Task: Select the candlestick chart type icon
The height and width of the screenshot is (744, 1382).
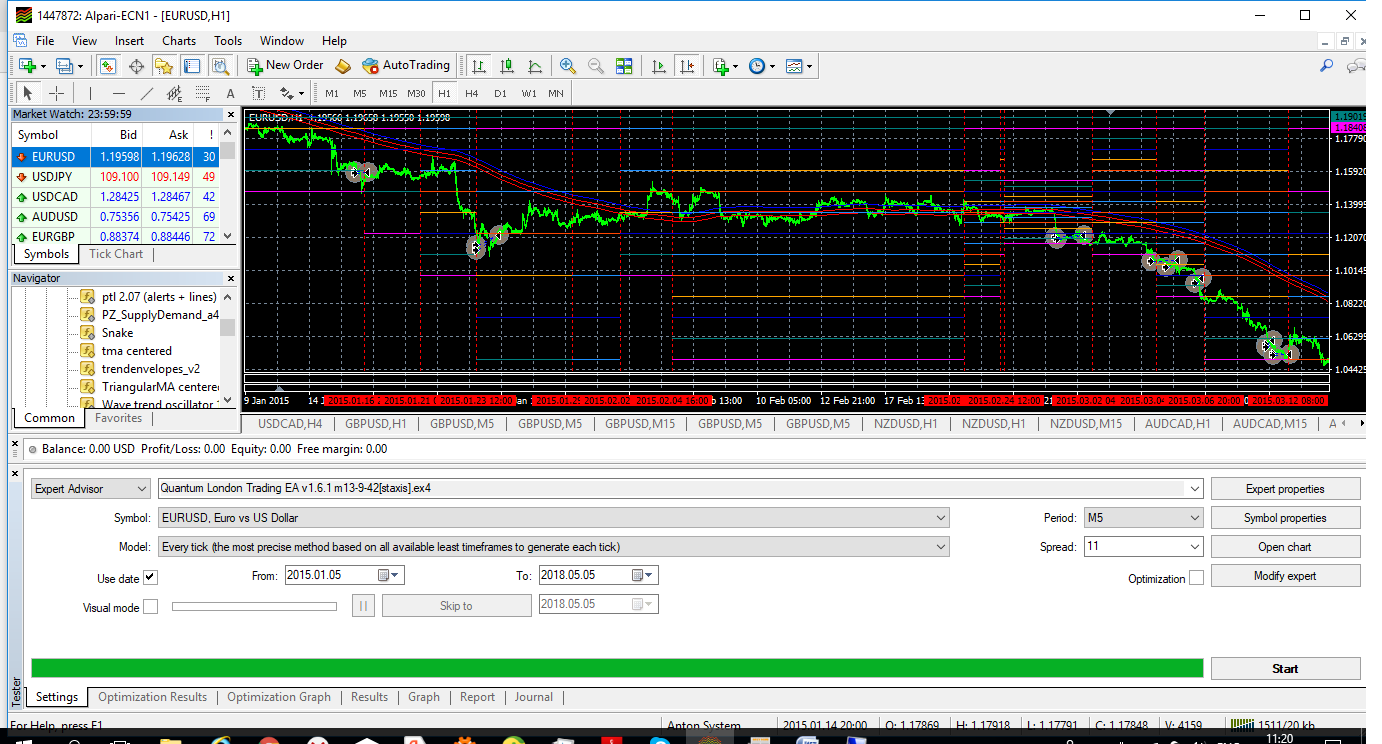Action: coord(507,66)
